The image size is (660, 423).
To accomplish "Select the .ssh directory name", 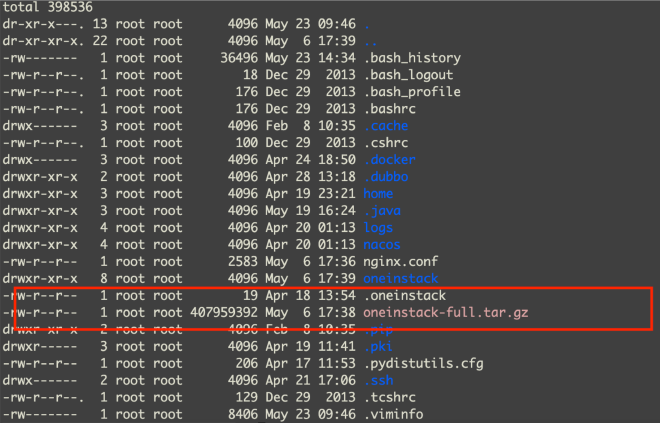I will (379, 380).
